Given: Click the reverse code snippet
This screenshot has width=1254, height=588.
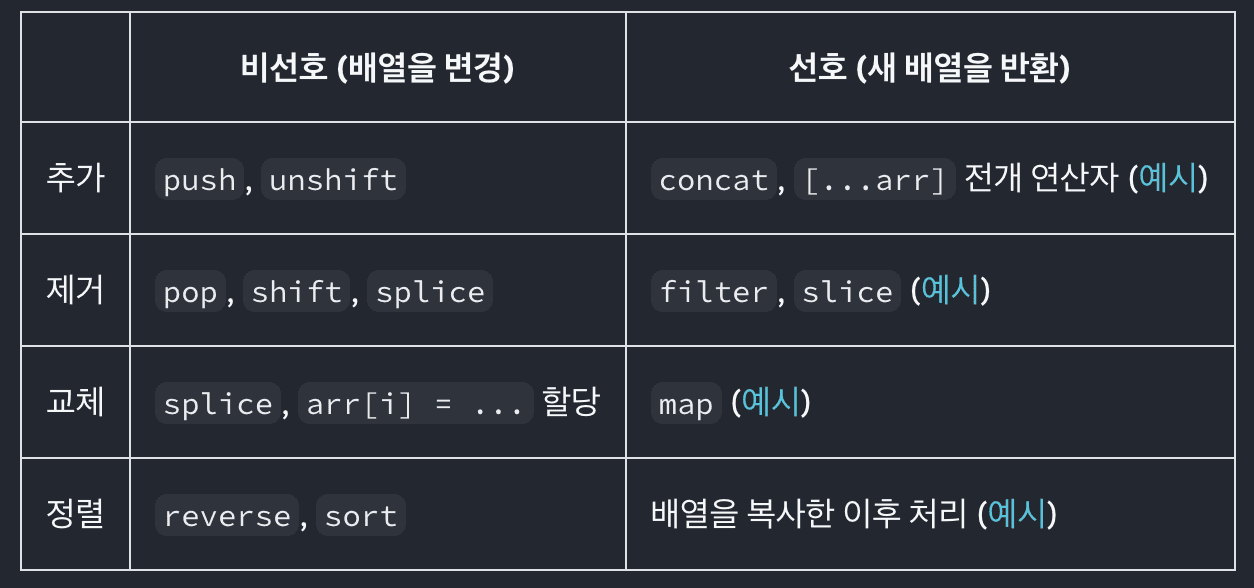Looking at the screenshot, I should click(227, 516).
